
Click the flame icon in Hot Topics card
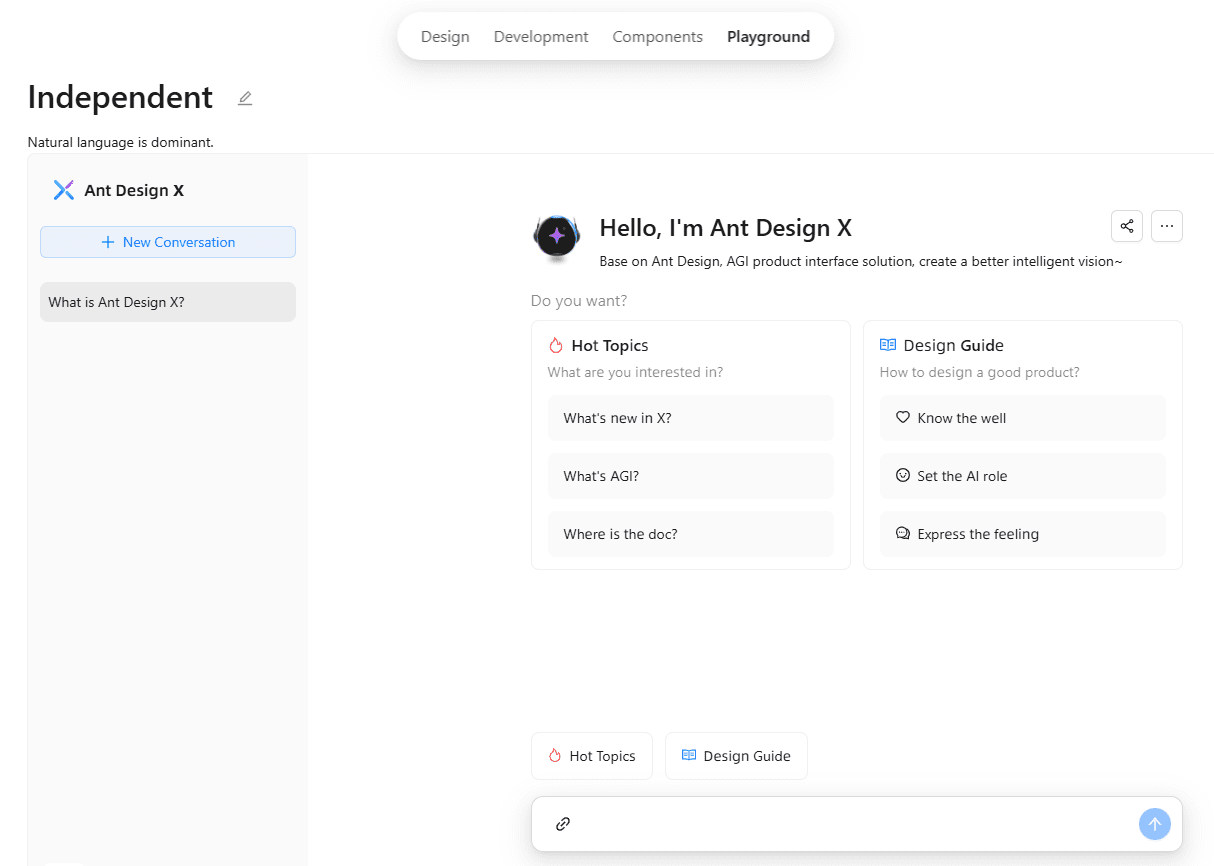[x=556, y=345]
